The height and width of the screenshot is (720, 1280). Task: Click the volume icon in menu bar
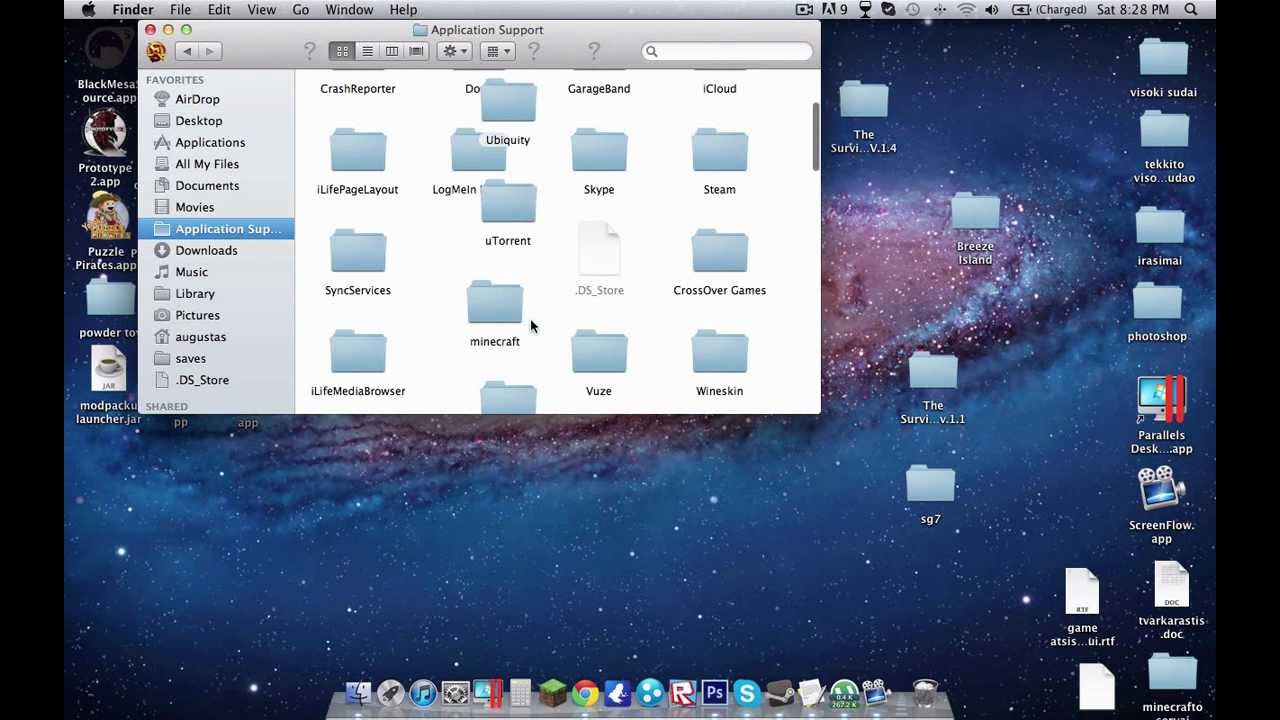click(x=991, y=10)
